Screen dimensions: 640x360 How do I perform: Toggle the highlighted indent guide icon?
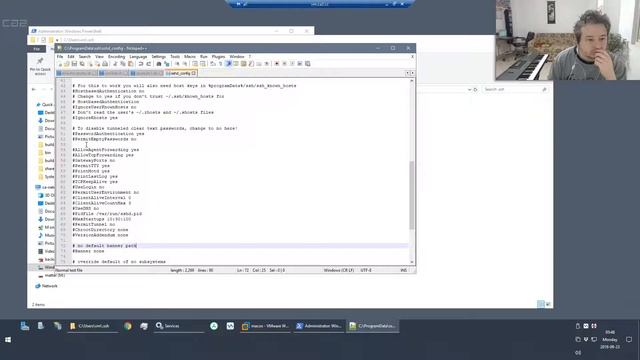(x=229, y=64)
